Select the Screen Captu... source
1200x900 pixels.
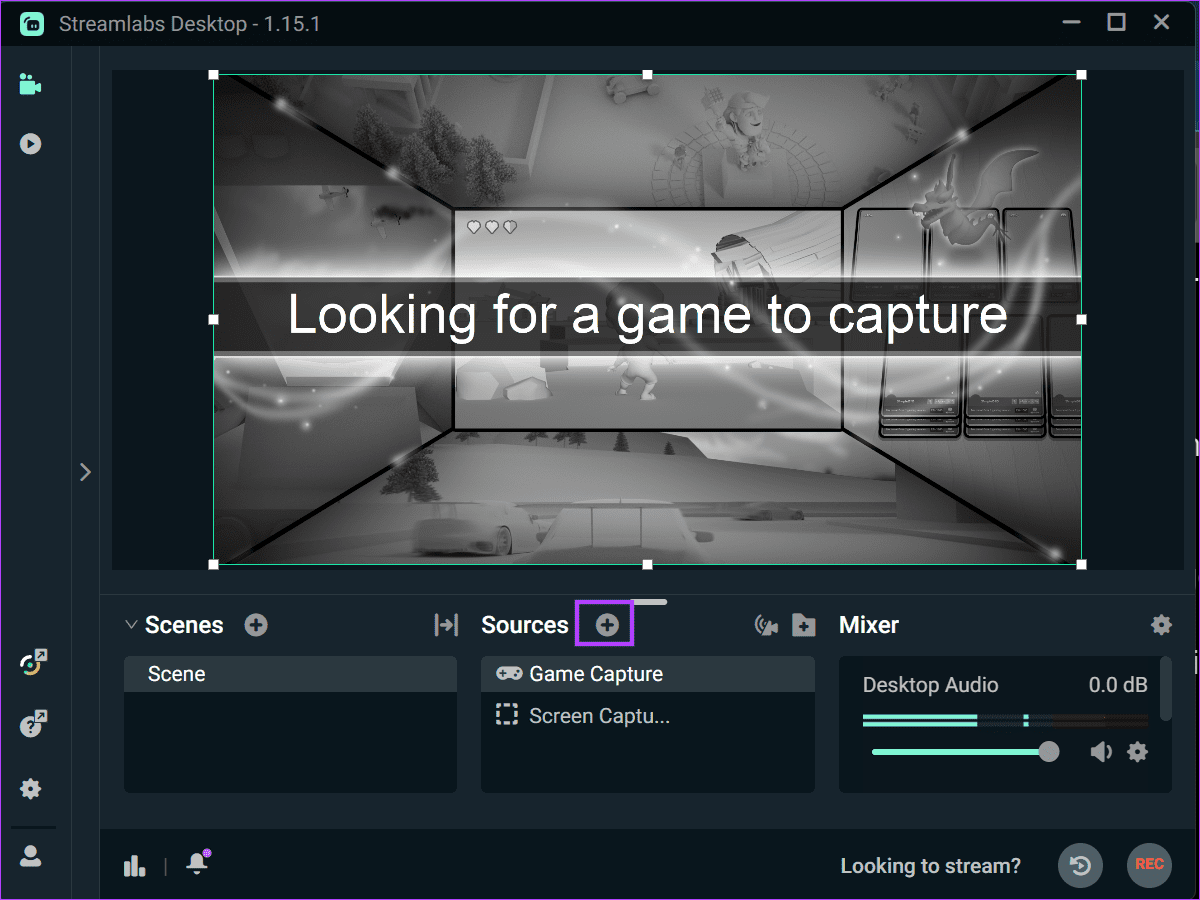tap(648, 716)
